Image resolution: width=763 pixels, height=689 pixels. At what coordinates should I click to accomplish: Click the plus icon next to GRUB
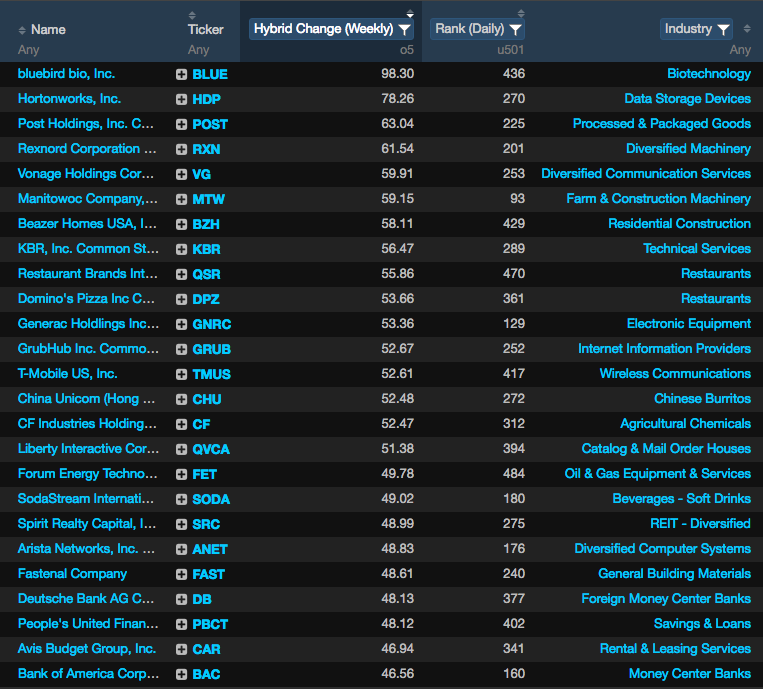181,349
